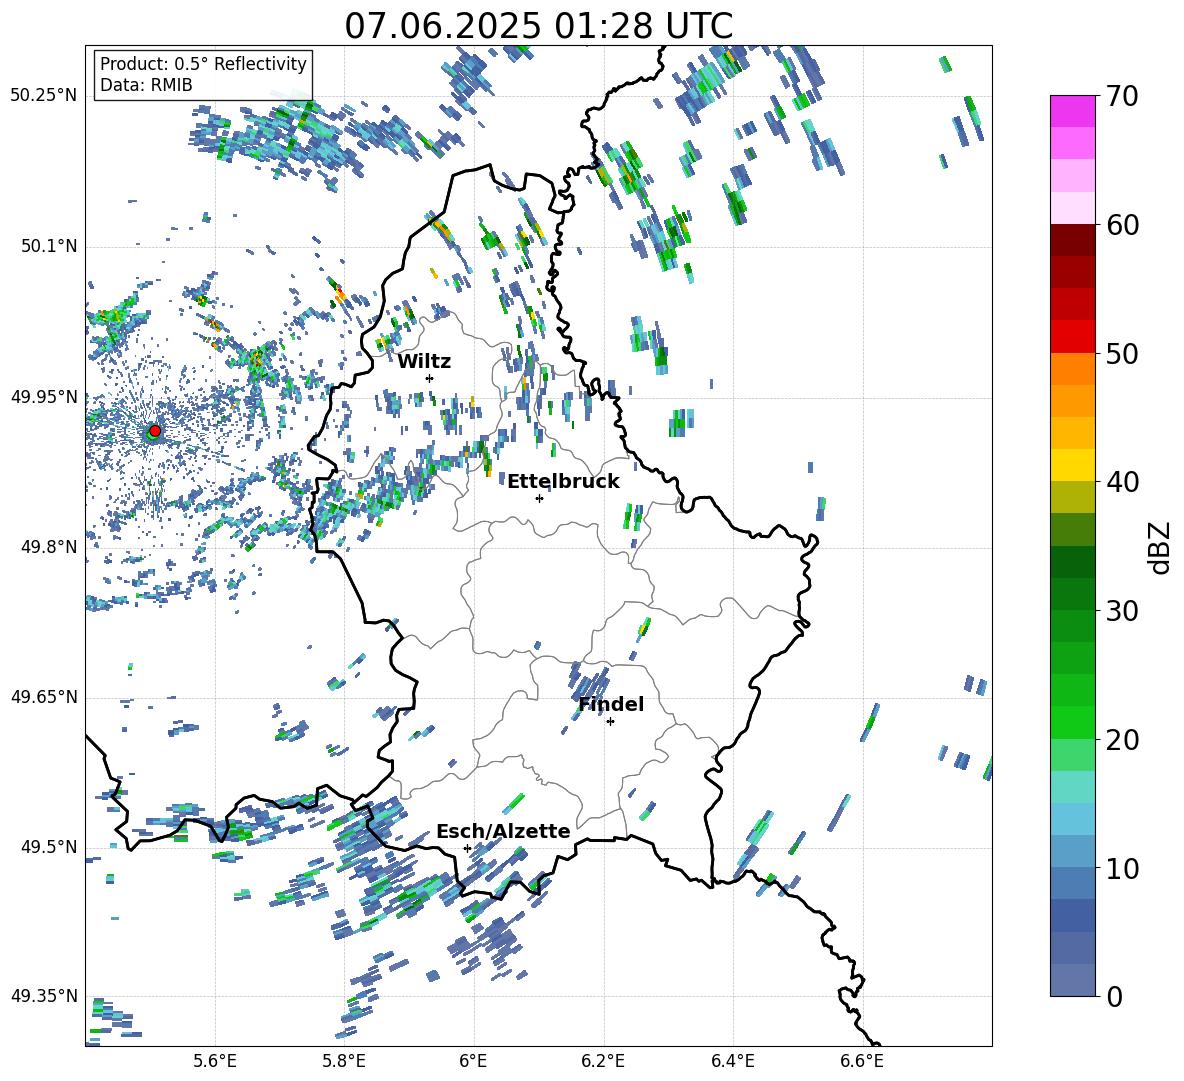Viewport: 1184px width, 1081px height.
Task: Click the yellow 40 dBZ colorbar segment
Action: click(x=1072, y=465)
